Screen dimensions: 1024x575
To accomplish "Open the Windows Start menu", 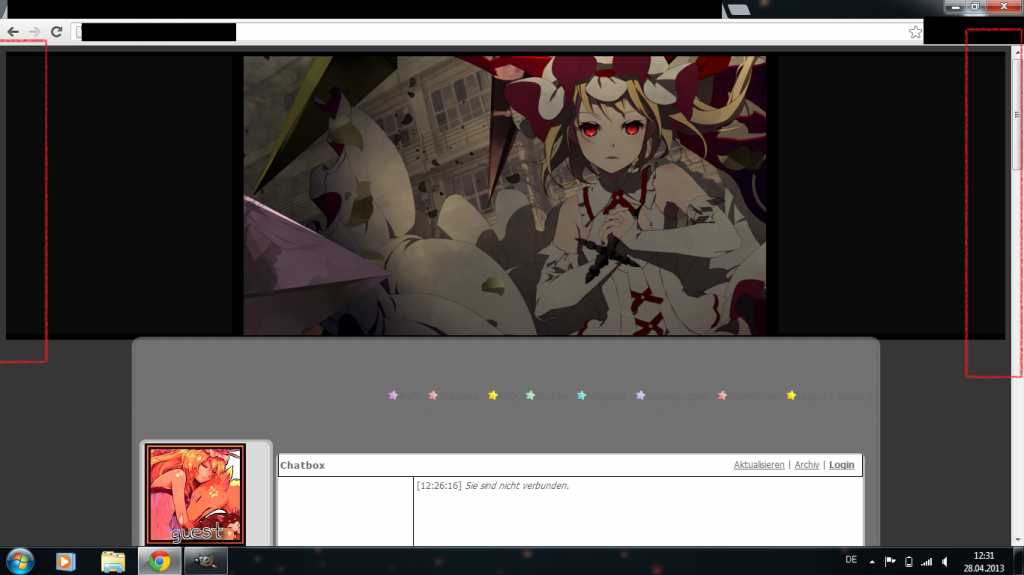I will [x=20, y=561].
